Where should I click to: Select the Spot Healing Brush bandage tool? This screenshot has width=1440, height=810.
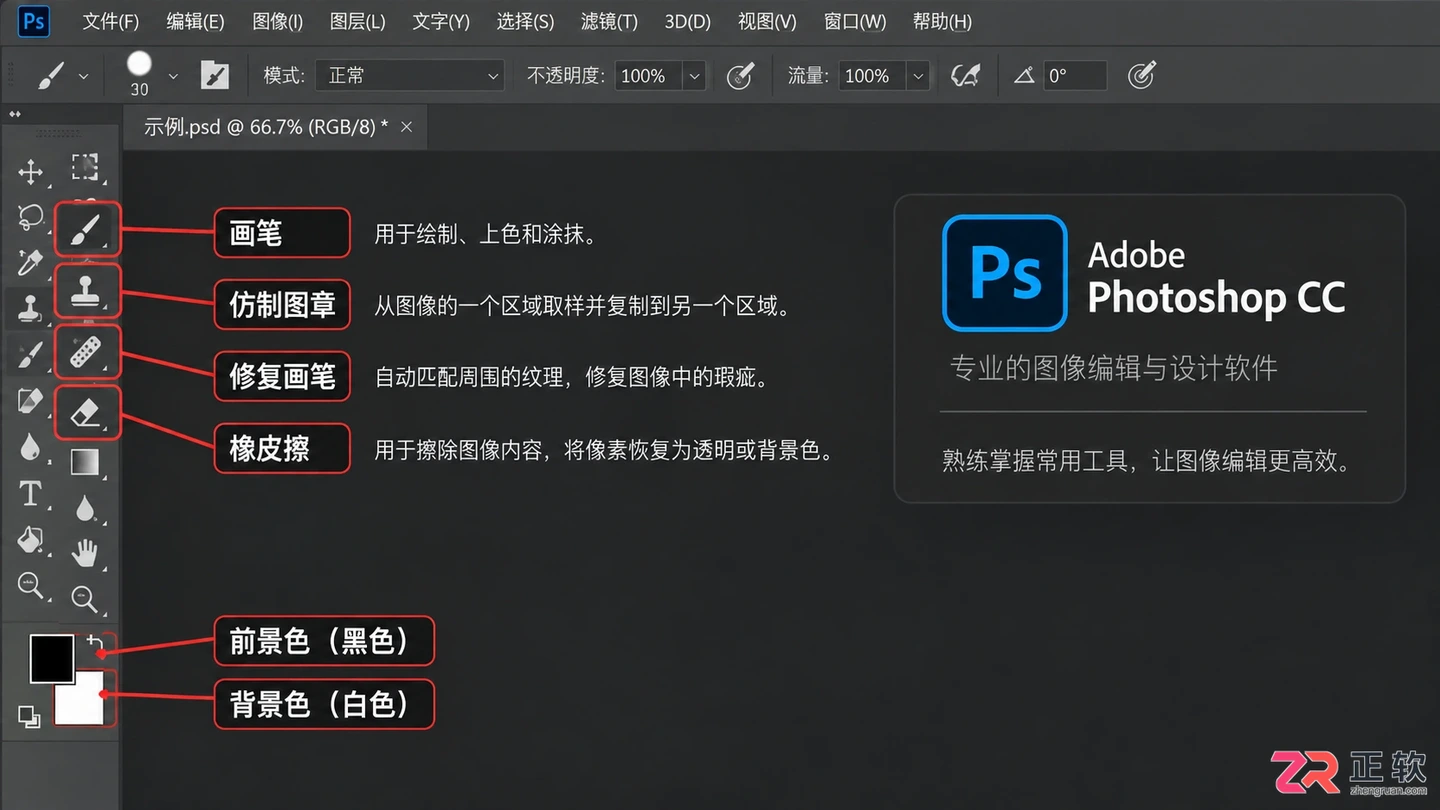(86, 353)
